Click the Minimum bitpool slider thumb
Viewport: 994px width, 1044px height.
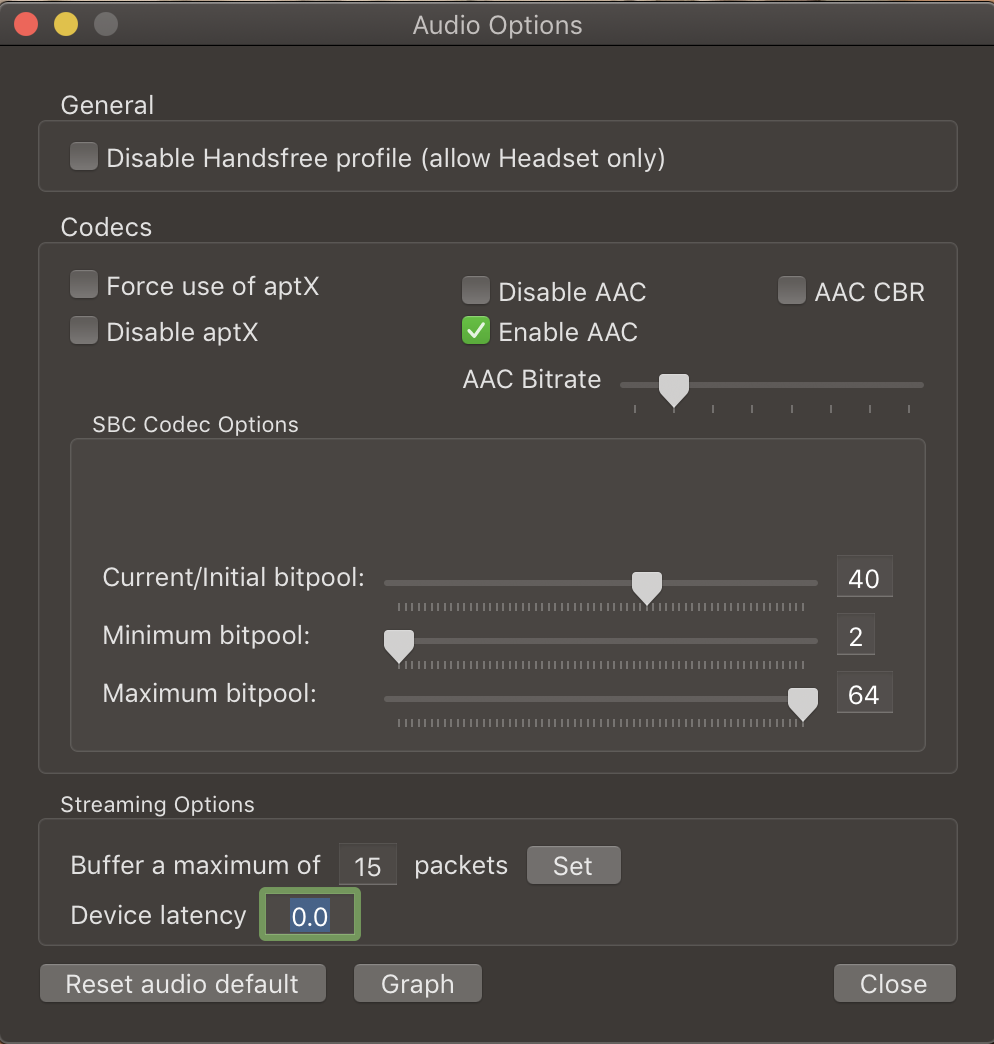click(399, 646)
